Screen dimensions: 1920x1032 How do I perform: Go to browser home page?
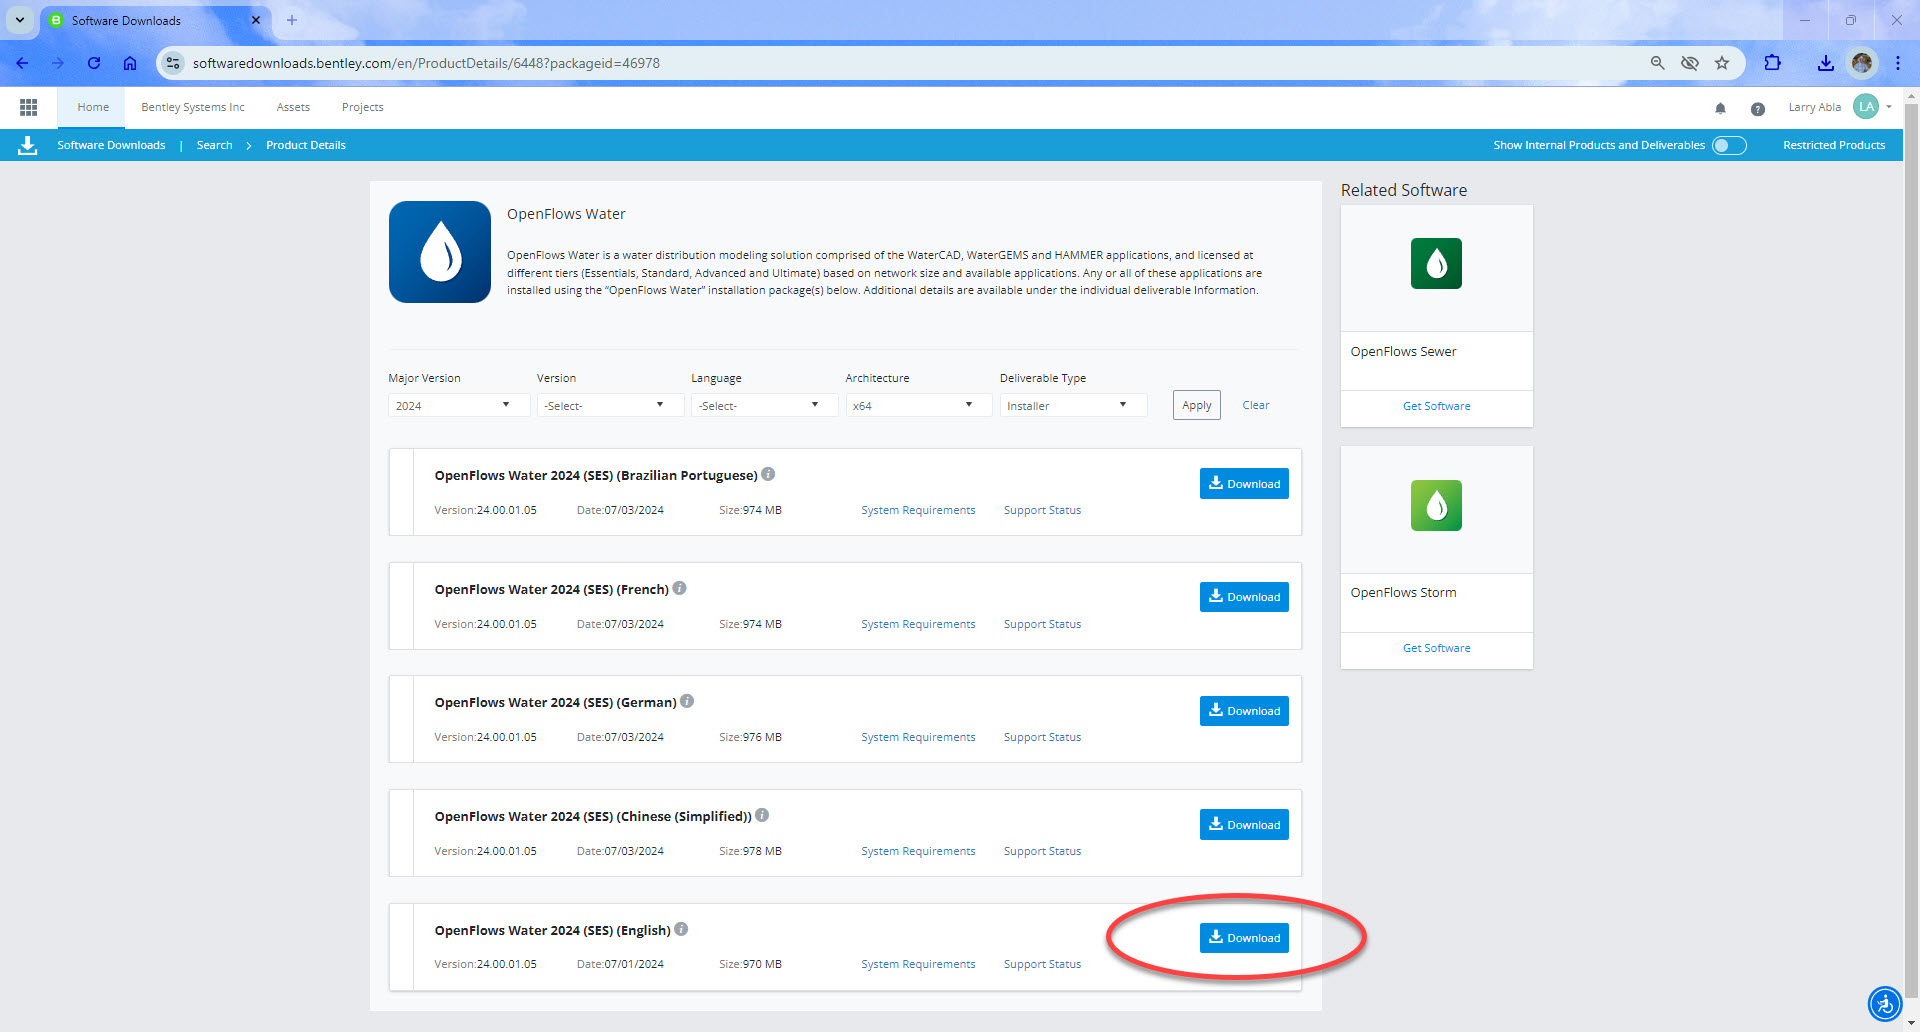[130, 63]
